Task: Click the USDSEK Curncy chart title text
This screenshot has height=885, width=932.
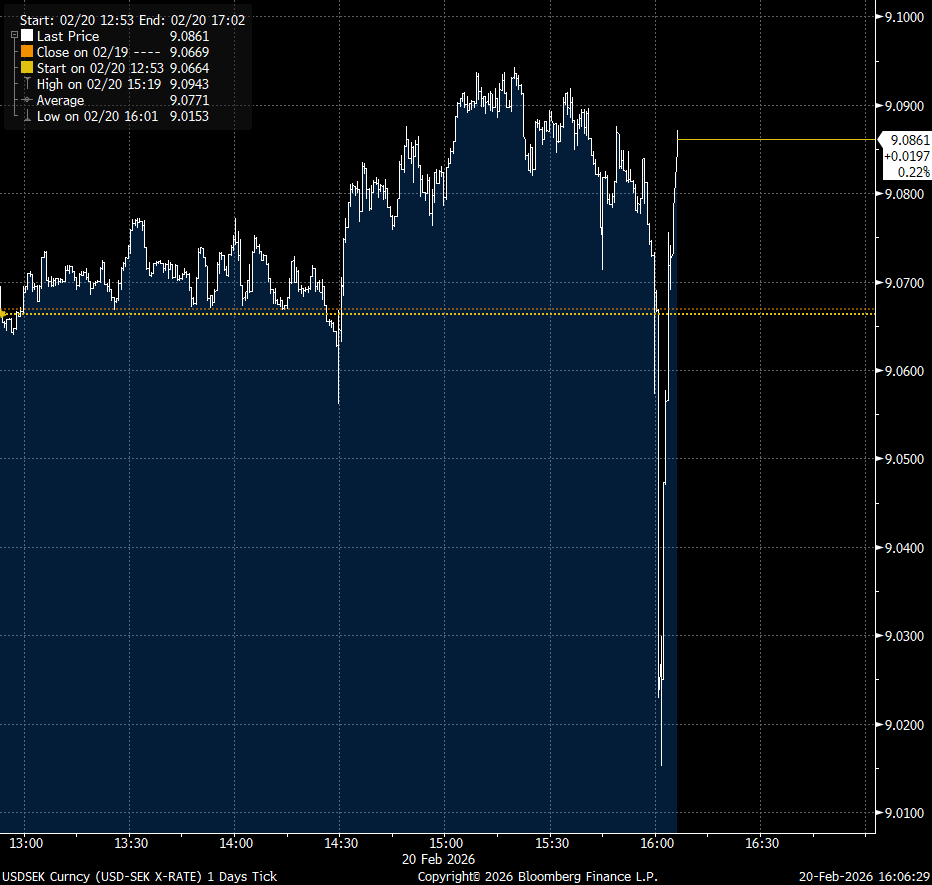Action: [x=140, y=877]
